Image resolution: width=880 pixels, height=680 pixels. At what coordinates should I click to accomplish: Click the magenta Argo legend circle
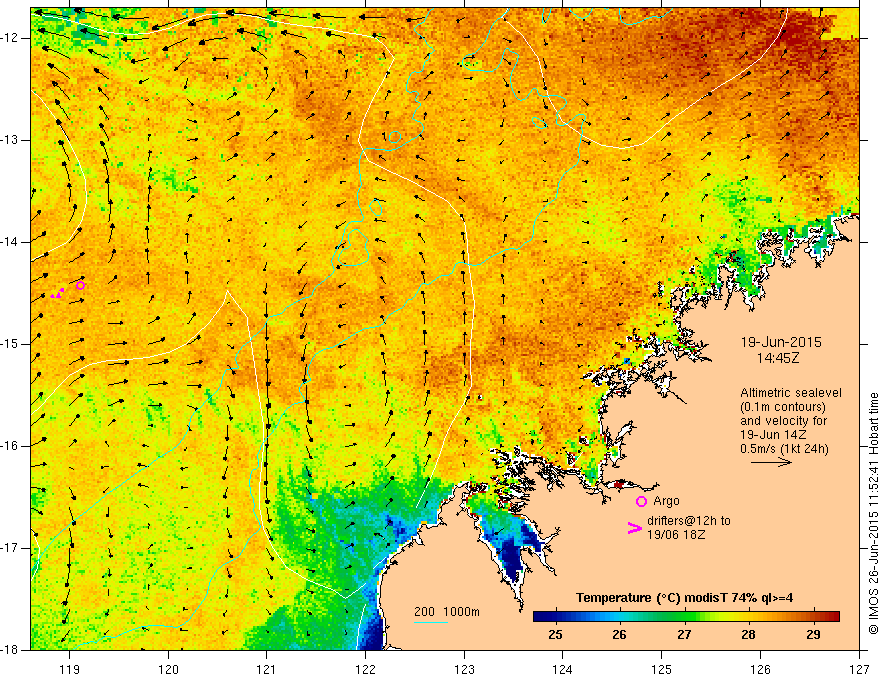click(641, 502)
